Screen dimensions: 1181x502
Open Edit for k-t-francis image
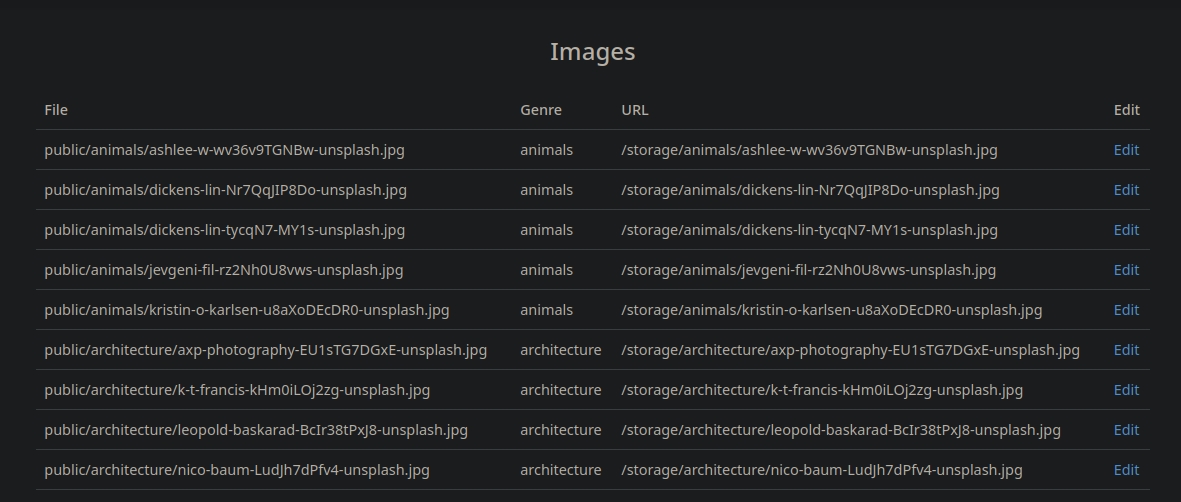[x=1126, y=390]
